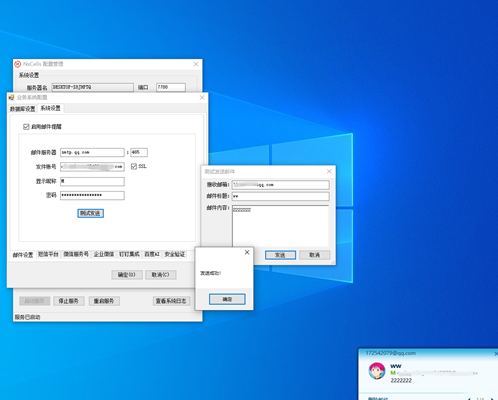The height and width of the screenshot is (400, 498).
Task: Click the 测试发送 button
Action: pyautogui.click(x=90, y=213)
